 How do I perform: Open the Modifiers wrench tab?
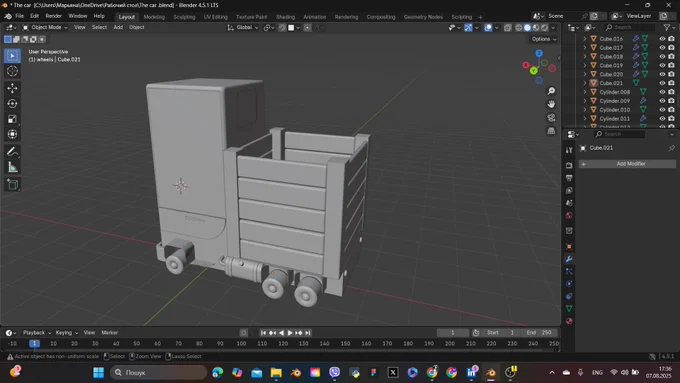(x=569, y=259)
